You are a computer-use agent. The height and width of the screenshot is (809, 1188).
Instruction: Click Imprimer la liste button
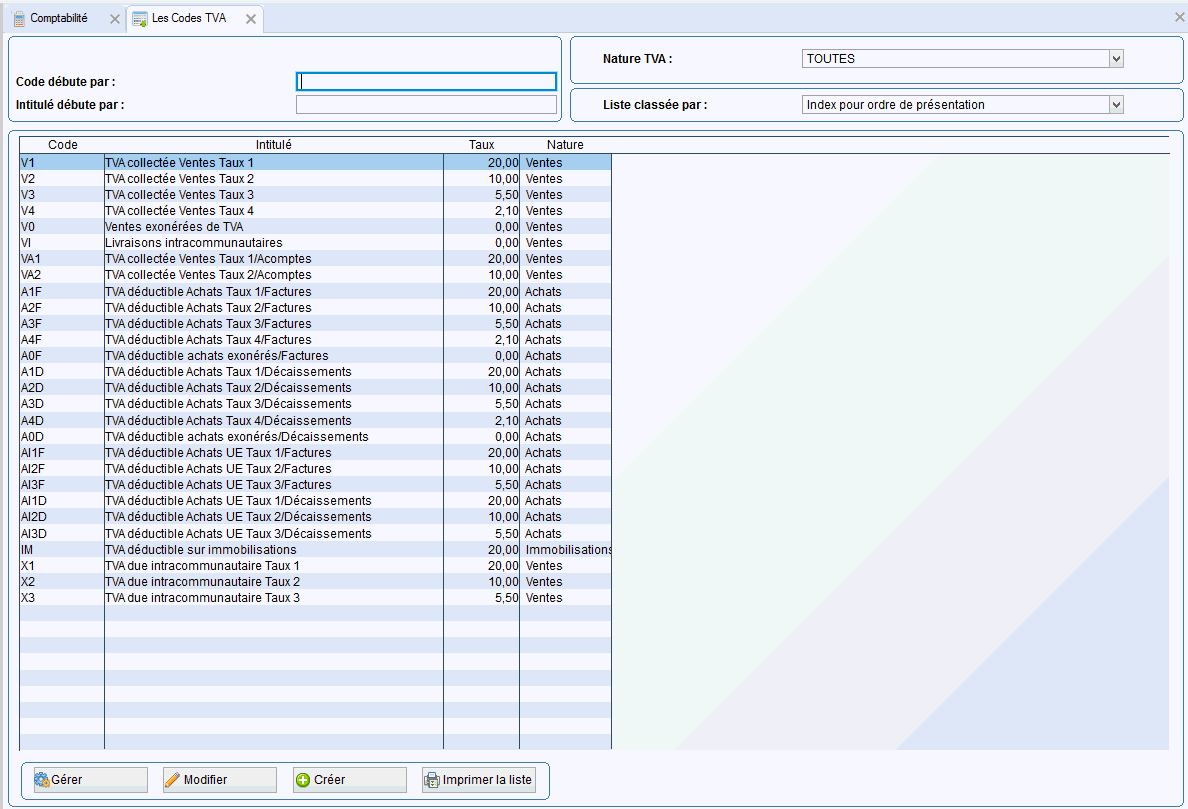pyautogui.click(x=479, y=779)
